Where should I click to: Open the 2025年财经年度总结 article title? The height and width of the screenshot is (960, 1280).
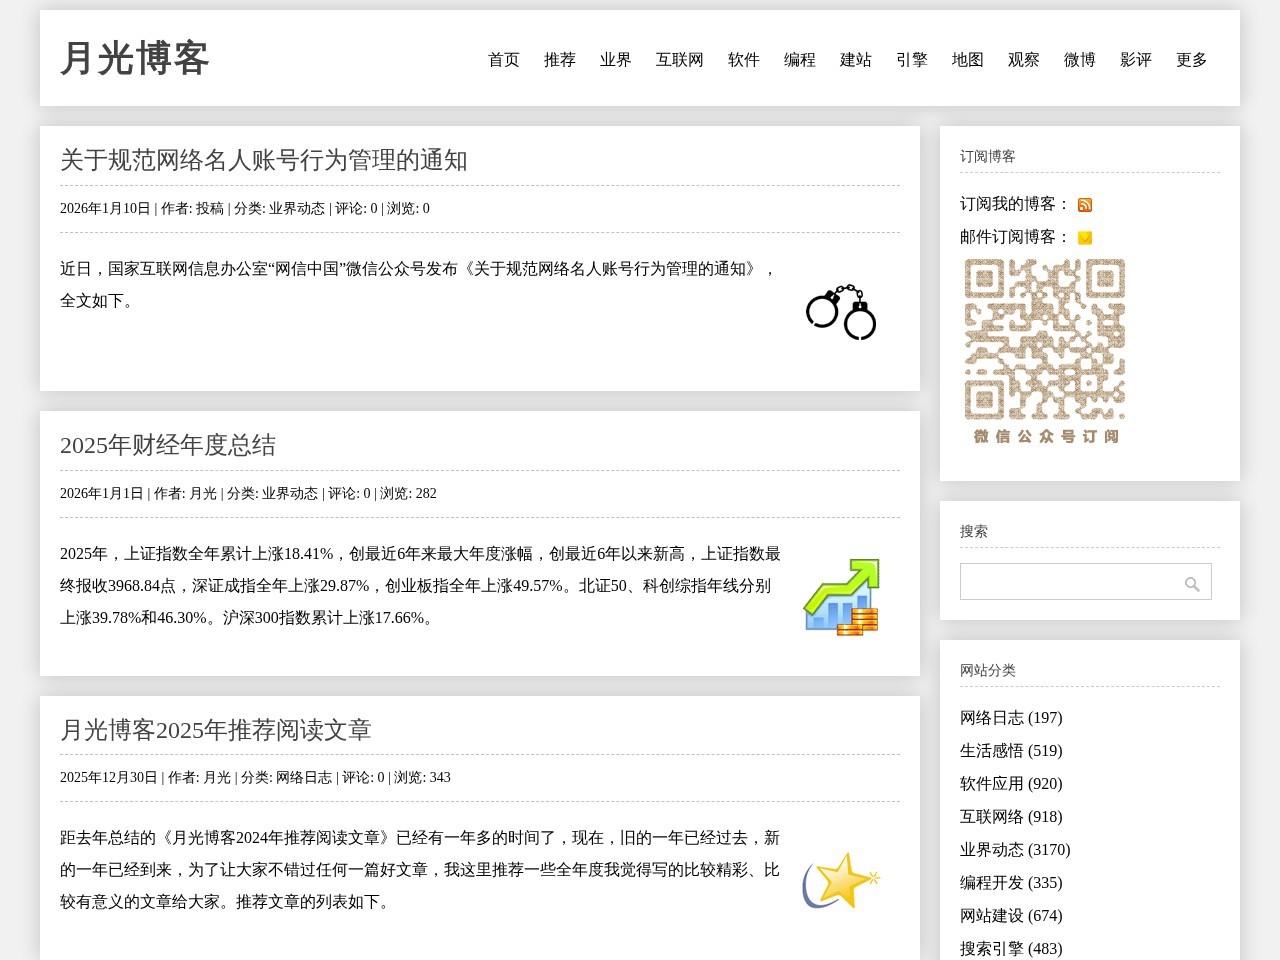pos(168,445)
